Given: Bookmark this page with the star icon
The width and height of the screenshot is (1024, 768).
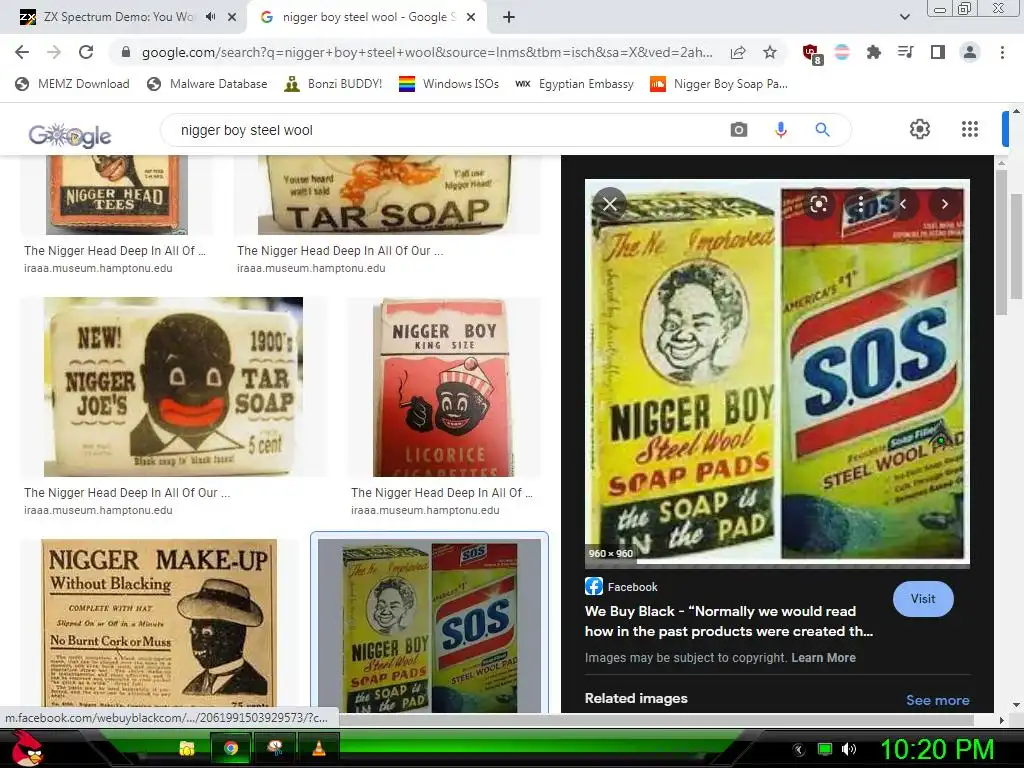Looking at the screenshot, I should tap(770, 52).
